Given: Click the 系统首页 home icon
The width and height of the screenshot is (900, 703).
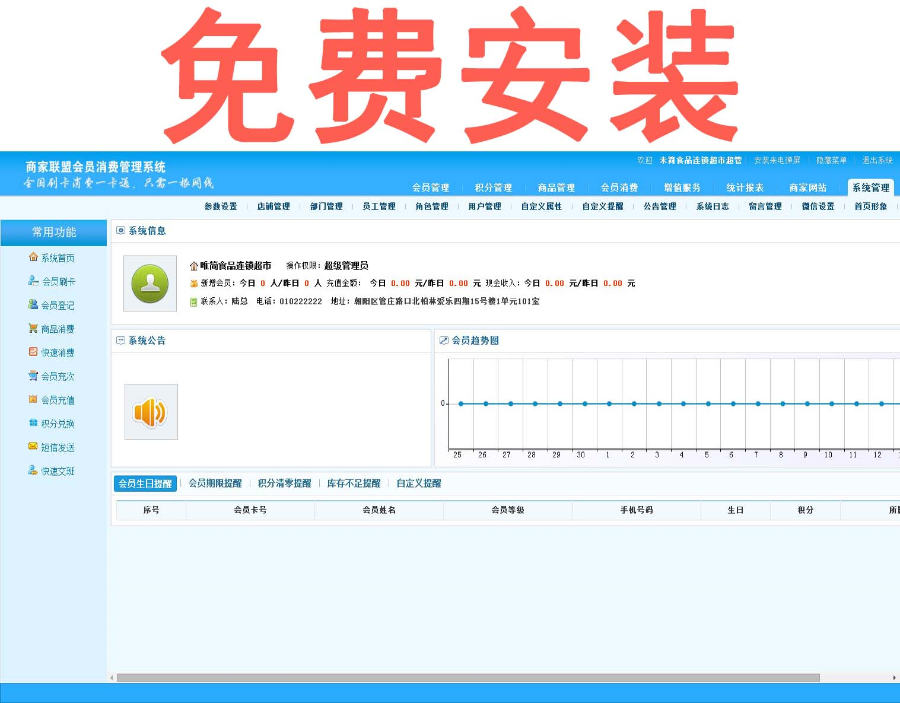Looking at the screenshot, I should 35,257.
